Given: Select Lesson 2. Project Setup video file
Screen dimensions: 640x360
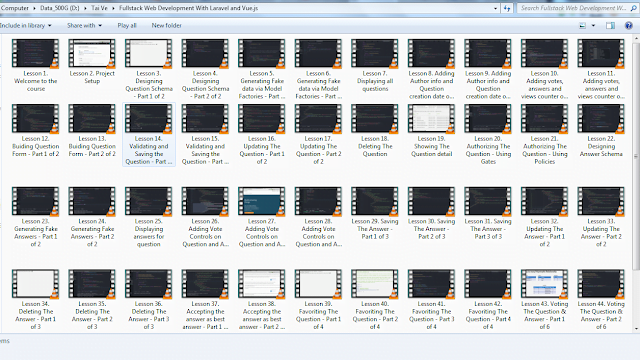Looking at the screenshot, I should (x=92, y=61).
